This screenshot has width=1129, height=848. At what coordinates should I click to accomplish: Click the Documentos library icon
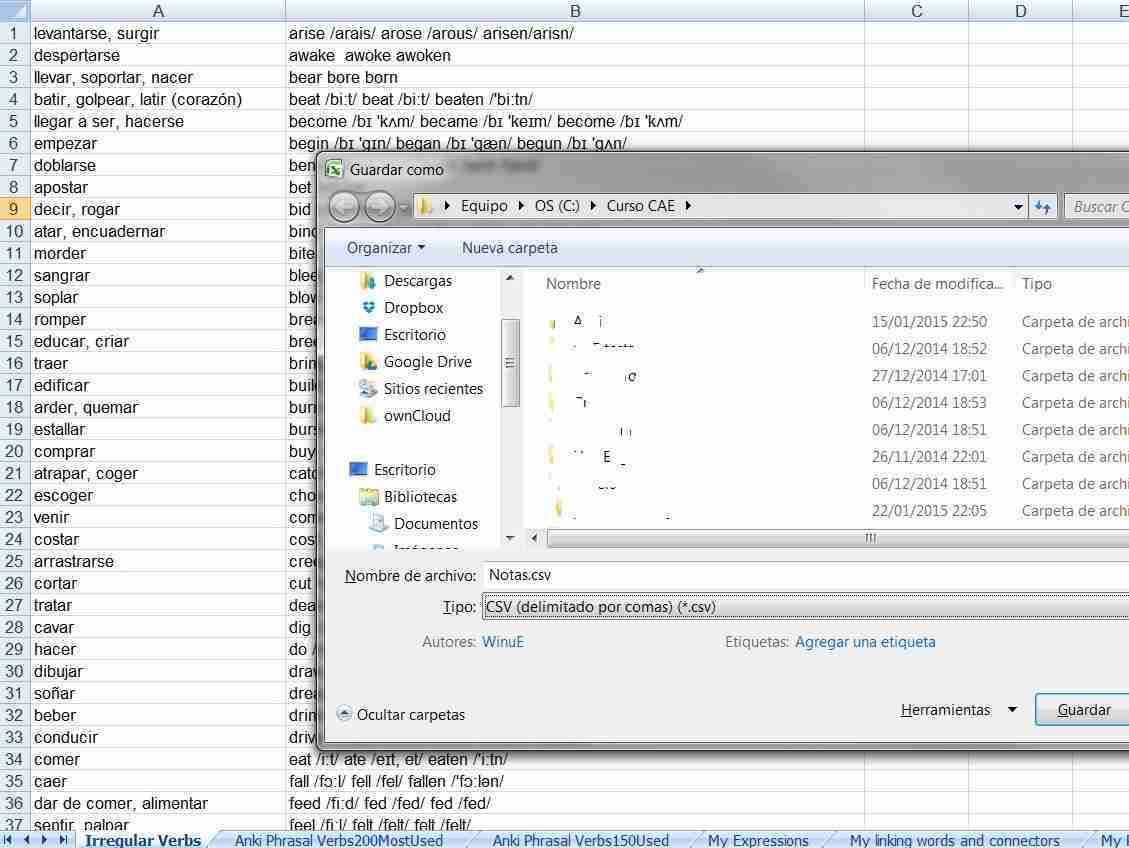coord(379,523)
